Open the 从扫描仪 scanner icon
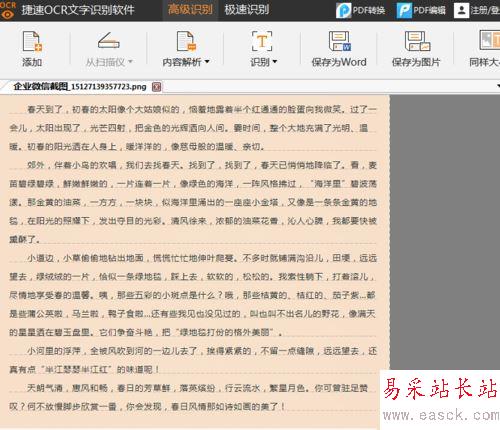 (109, 41)
